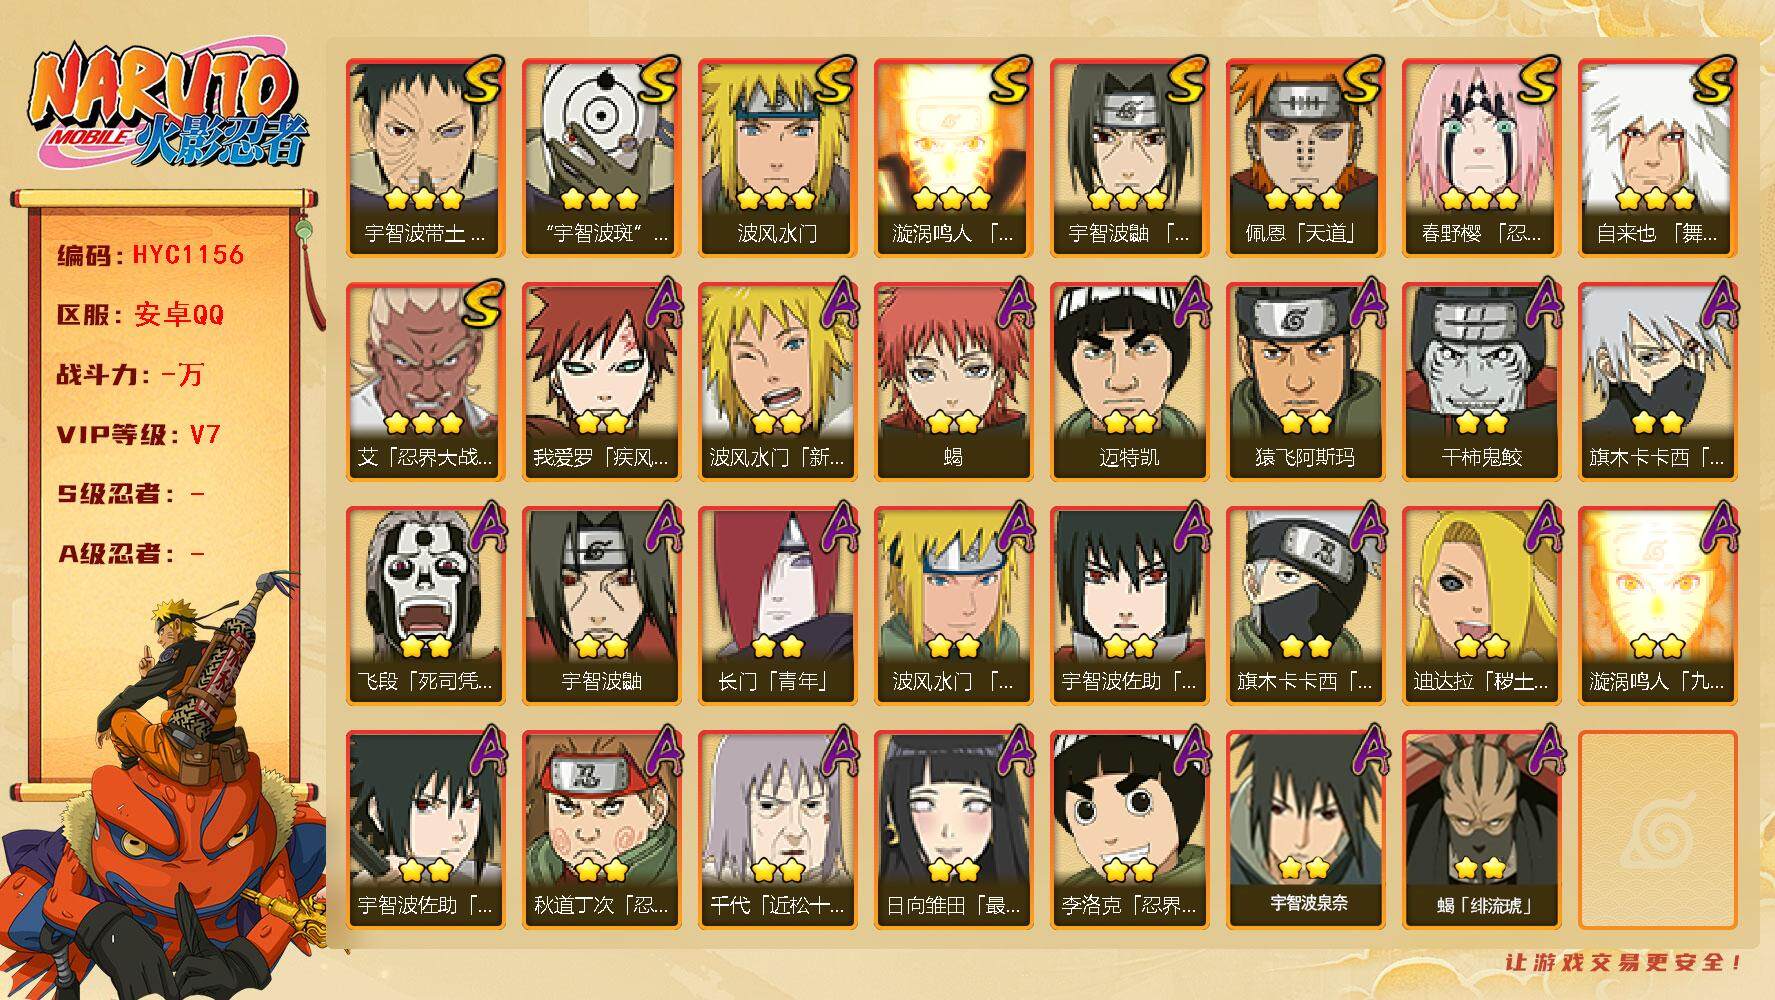1775x1000 pixels.
Task: Select the 飞段 skull-faced ninja card
Action: pos(425,606)
